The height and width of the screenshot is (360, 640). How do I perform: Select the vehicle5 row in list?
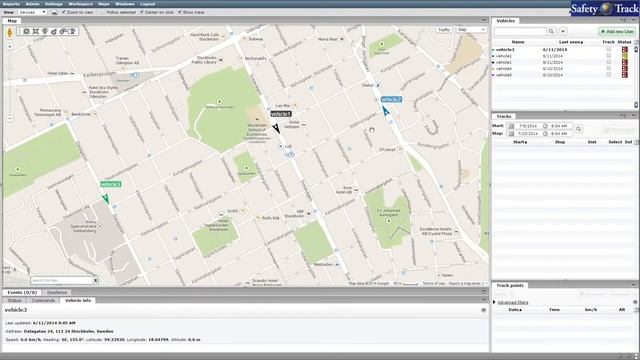click(563, 75)
